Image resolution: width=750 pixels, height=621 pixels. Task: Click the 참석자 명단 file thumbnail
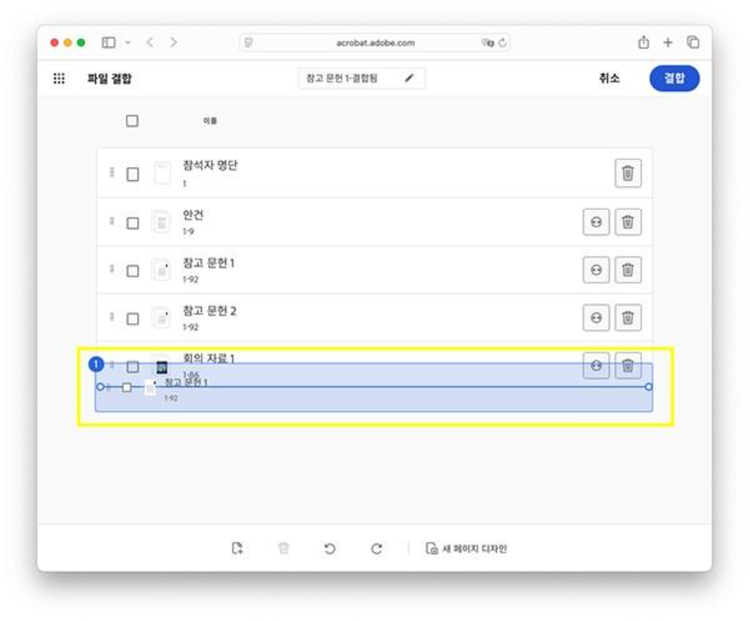pos(162,173)
